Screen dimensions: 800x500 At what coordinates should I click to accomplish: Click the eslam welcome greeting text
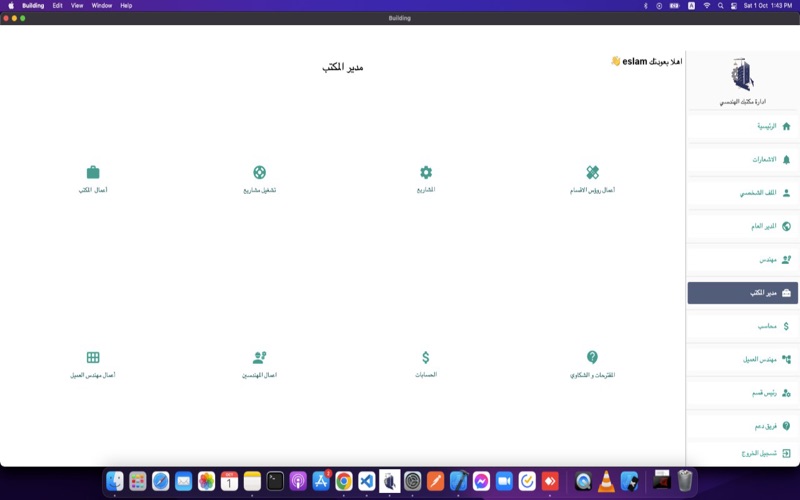click(x=646, y=61)
